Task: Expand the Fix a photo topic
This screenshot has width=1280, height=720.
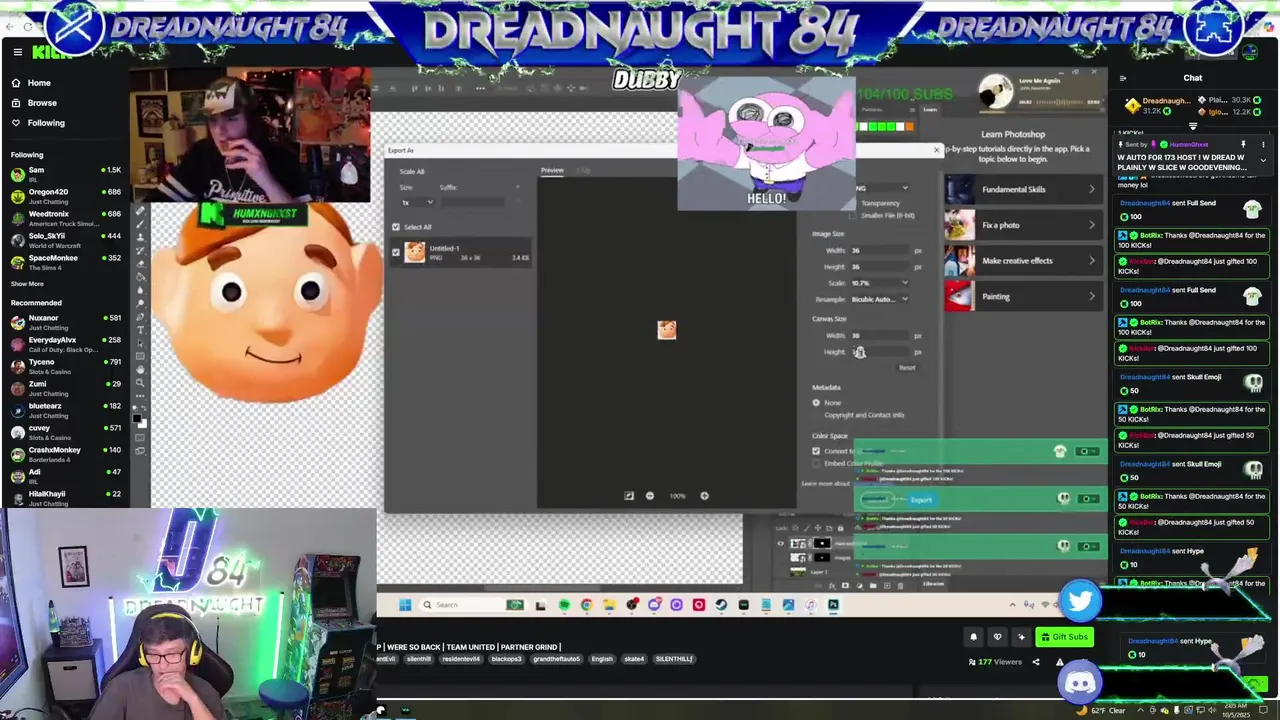Action: pyautogui.click(x=1023, y=225)
